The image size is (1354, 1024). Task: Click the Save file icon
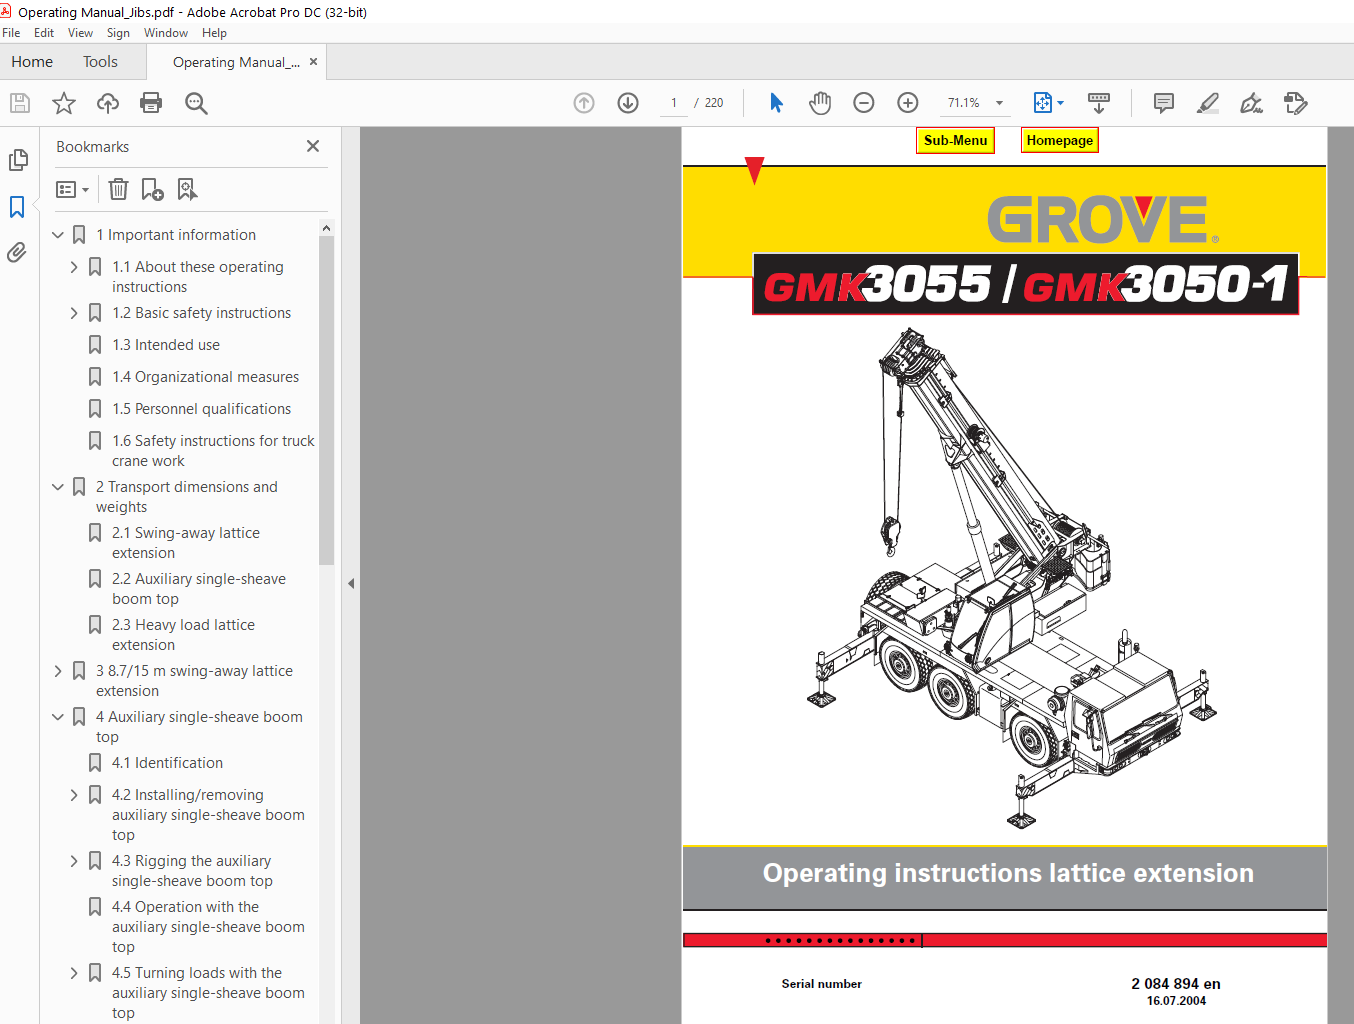click(x=20, y=103)
